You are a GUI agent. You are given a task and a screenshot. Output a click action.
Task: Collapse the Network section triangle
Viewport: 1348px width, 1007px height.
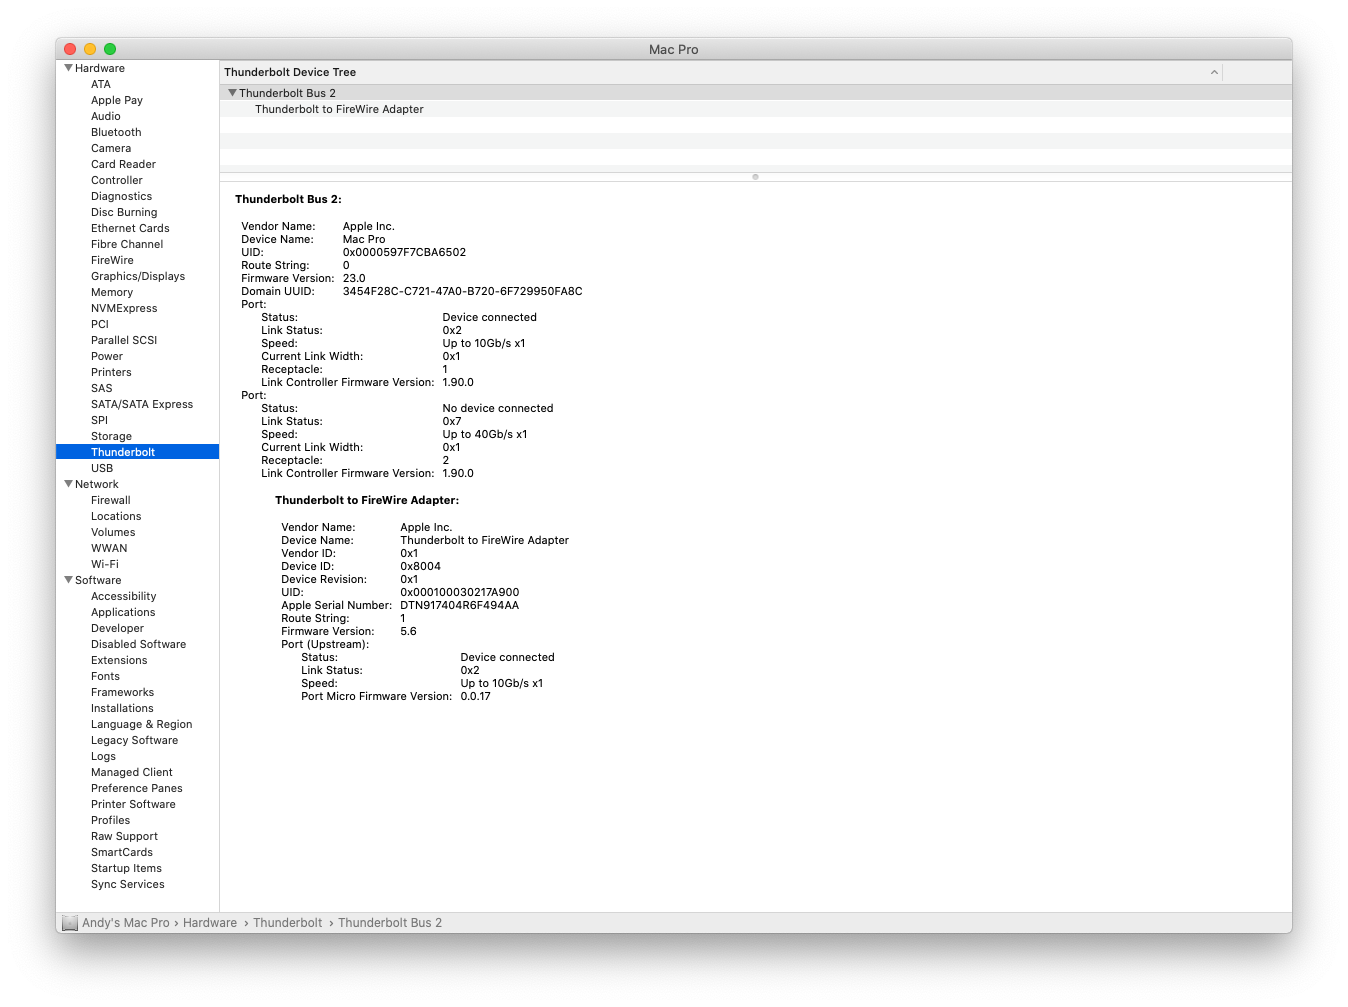click(68, 484)
